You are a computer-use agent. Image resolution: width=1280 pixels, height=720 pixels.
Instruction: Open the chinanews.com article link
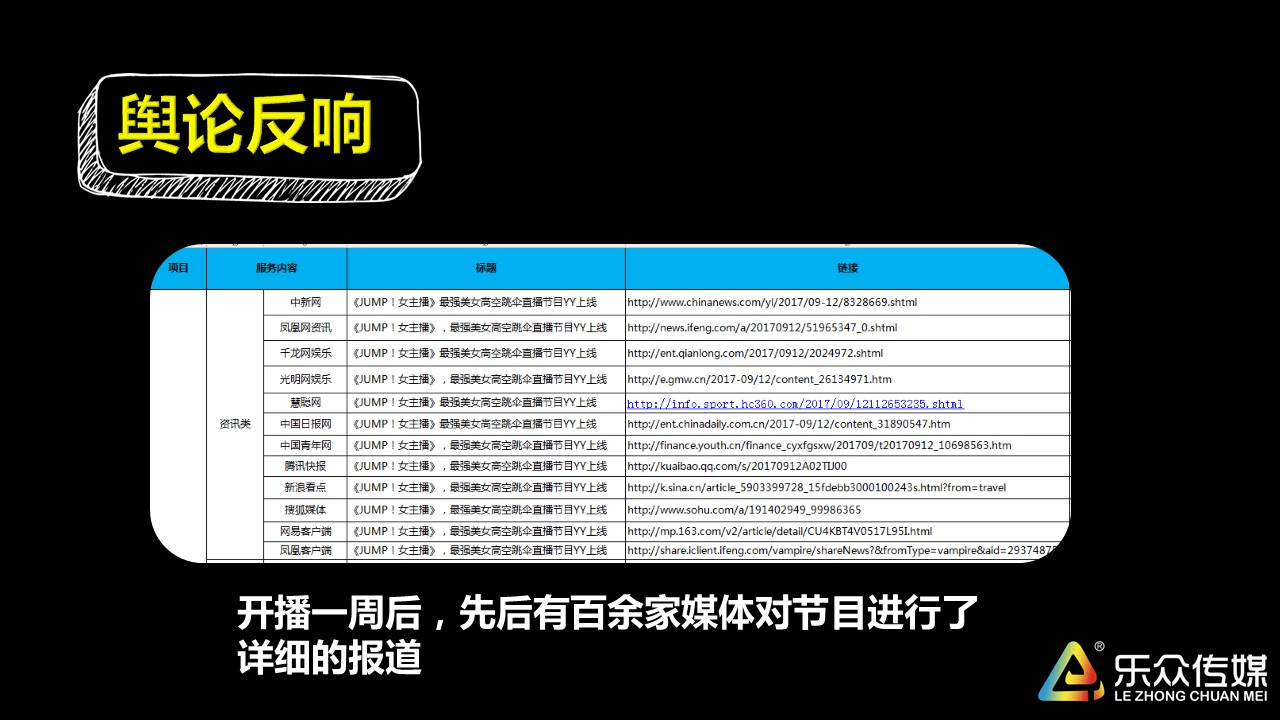[x=771, y=302]
